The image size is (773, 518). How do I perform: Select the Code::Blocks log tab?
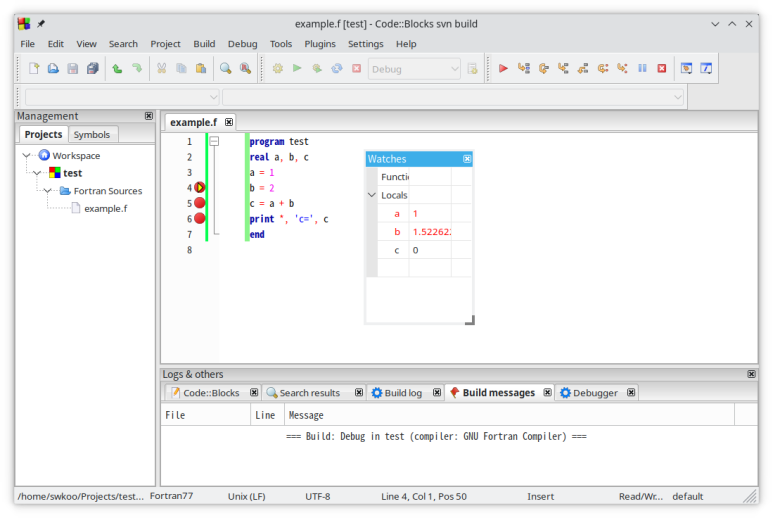coord(211,393)
